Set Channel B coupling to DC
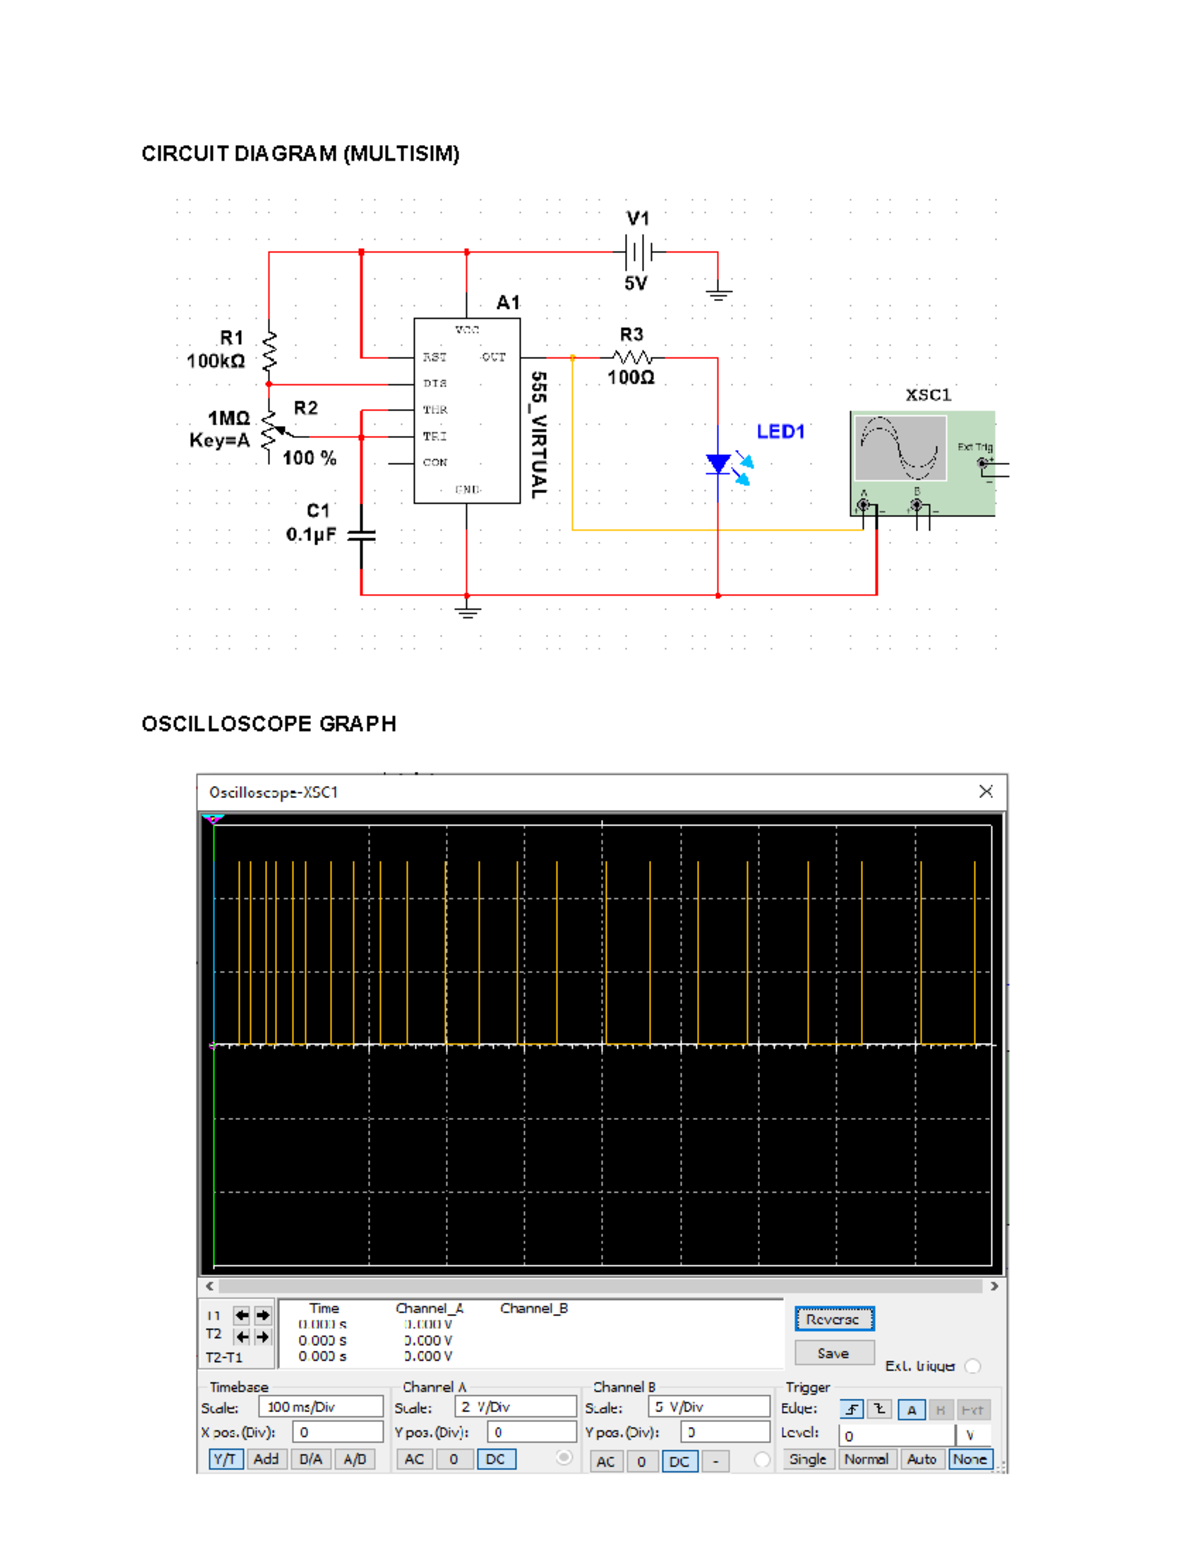The width and height of the screenshot is (1200, 1553). click(x=678, y=1461)
